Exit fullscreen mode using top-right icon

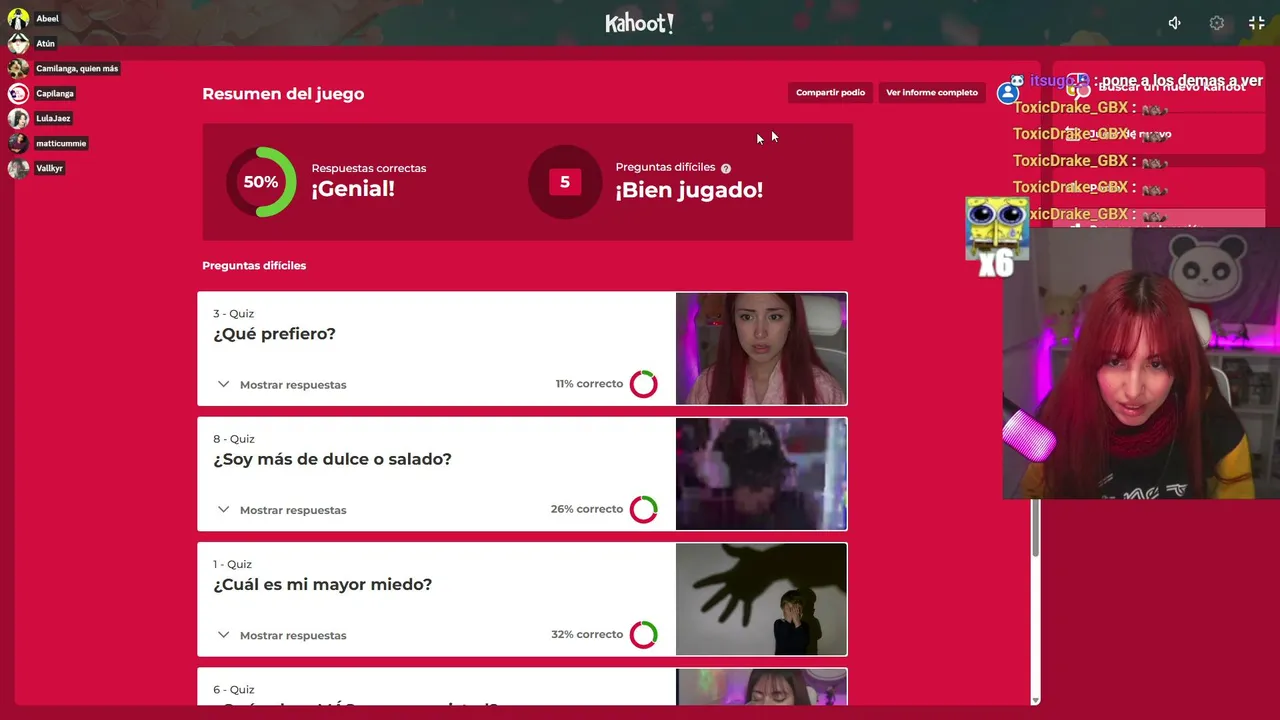point(1257,23)
